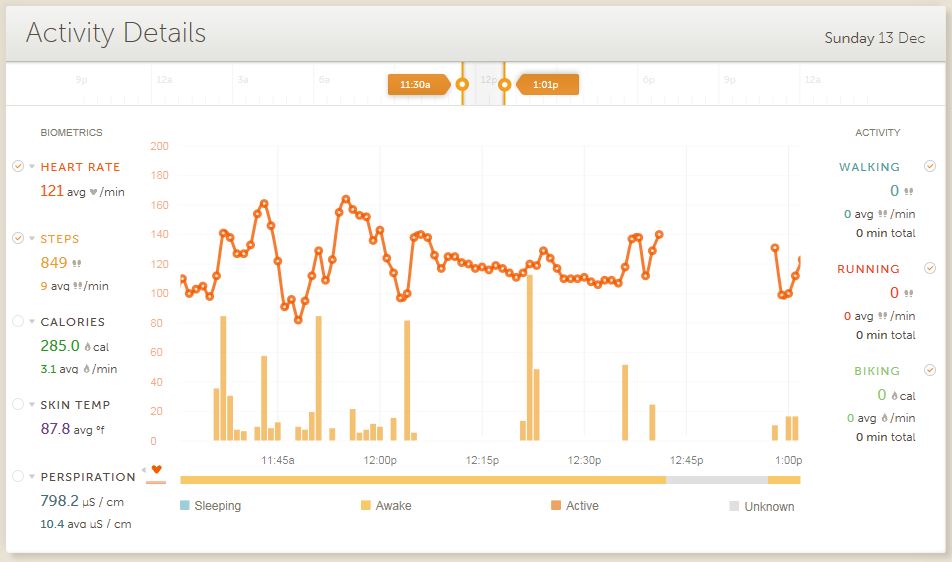The image size is (952, 562).
Task: Click the Awake legend color swatch
Action: coord(366,505)
